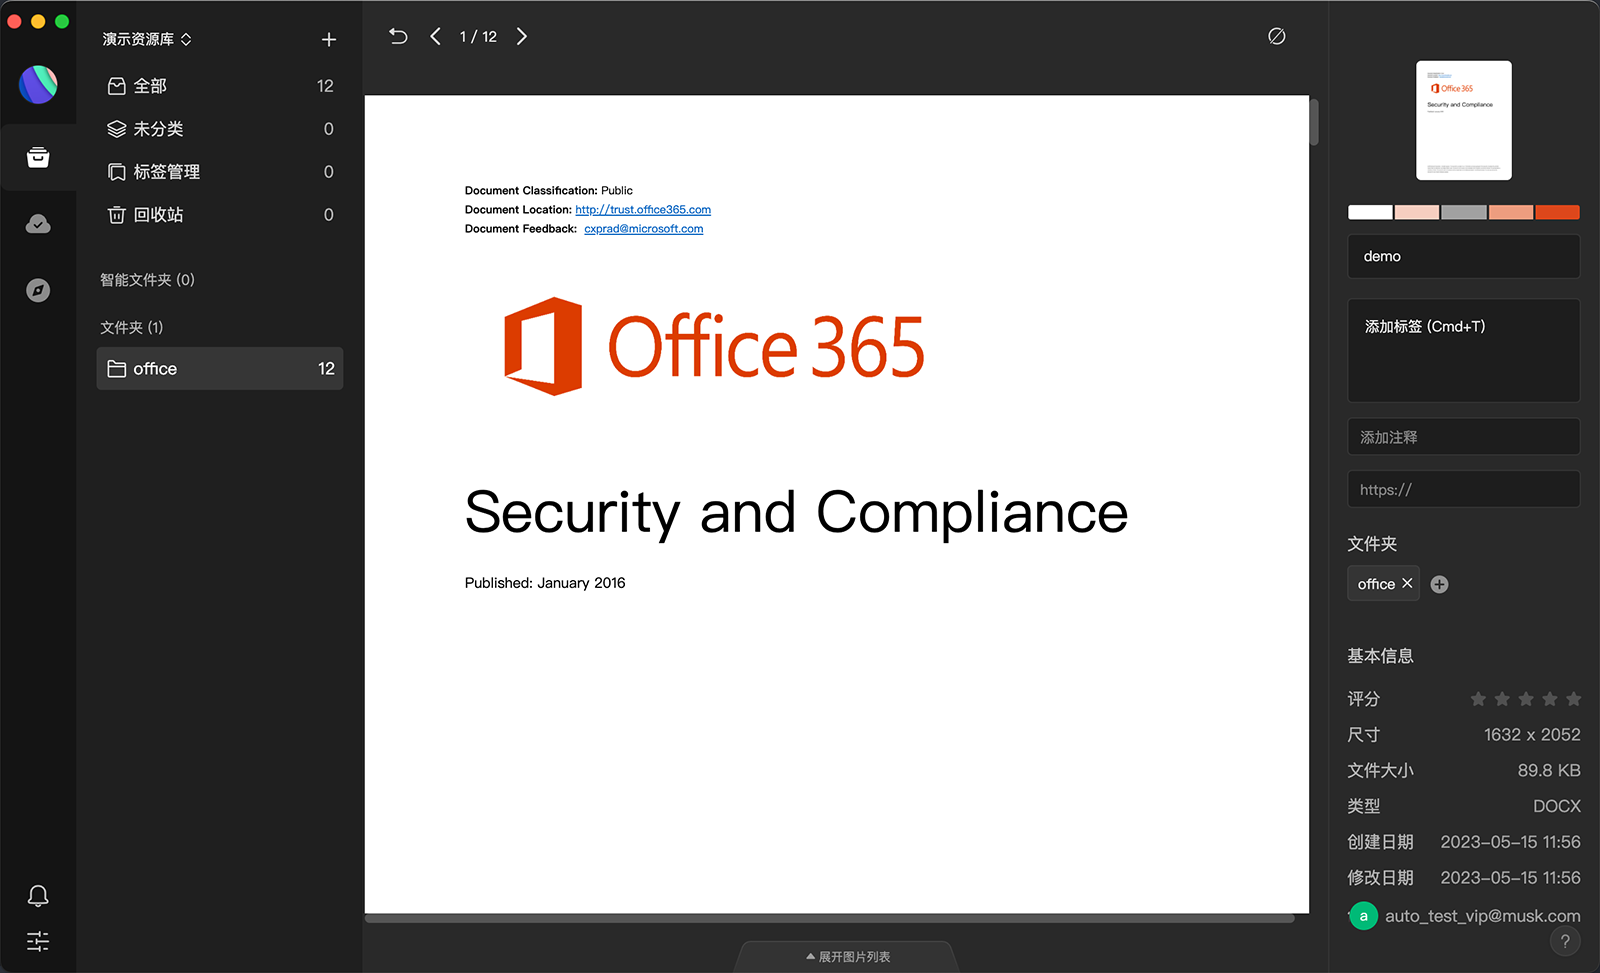Click the auto_test_vip@musk.com account label
1600x973 pixels.
tap(1482, 916)
